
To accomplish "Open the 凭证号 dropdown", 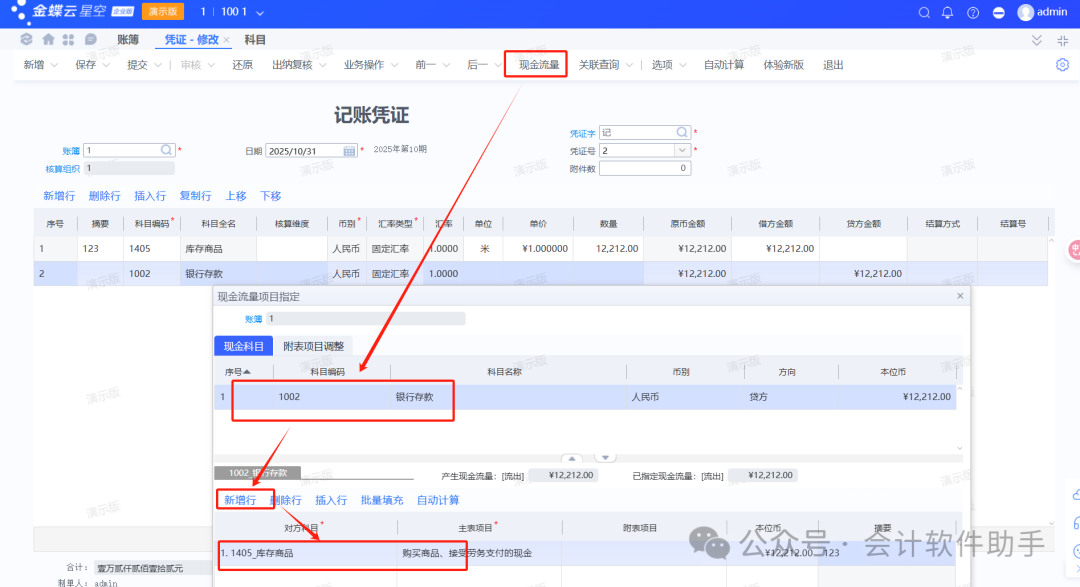I will pos(682,151).
